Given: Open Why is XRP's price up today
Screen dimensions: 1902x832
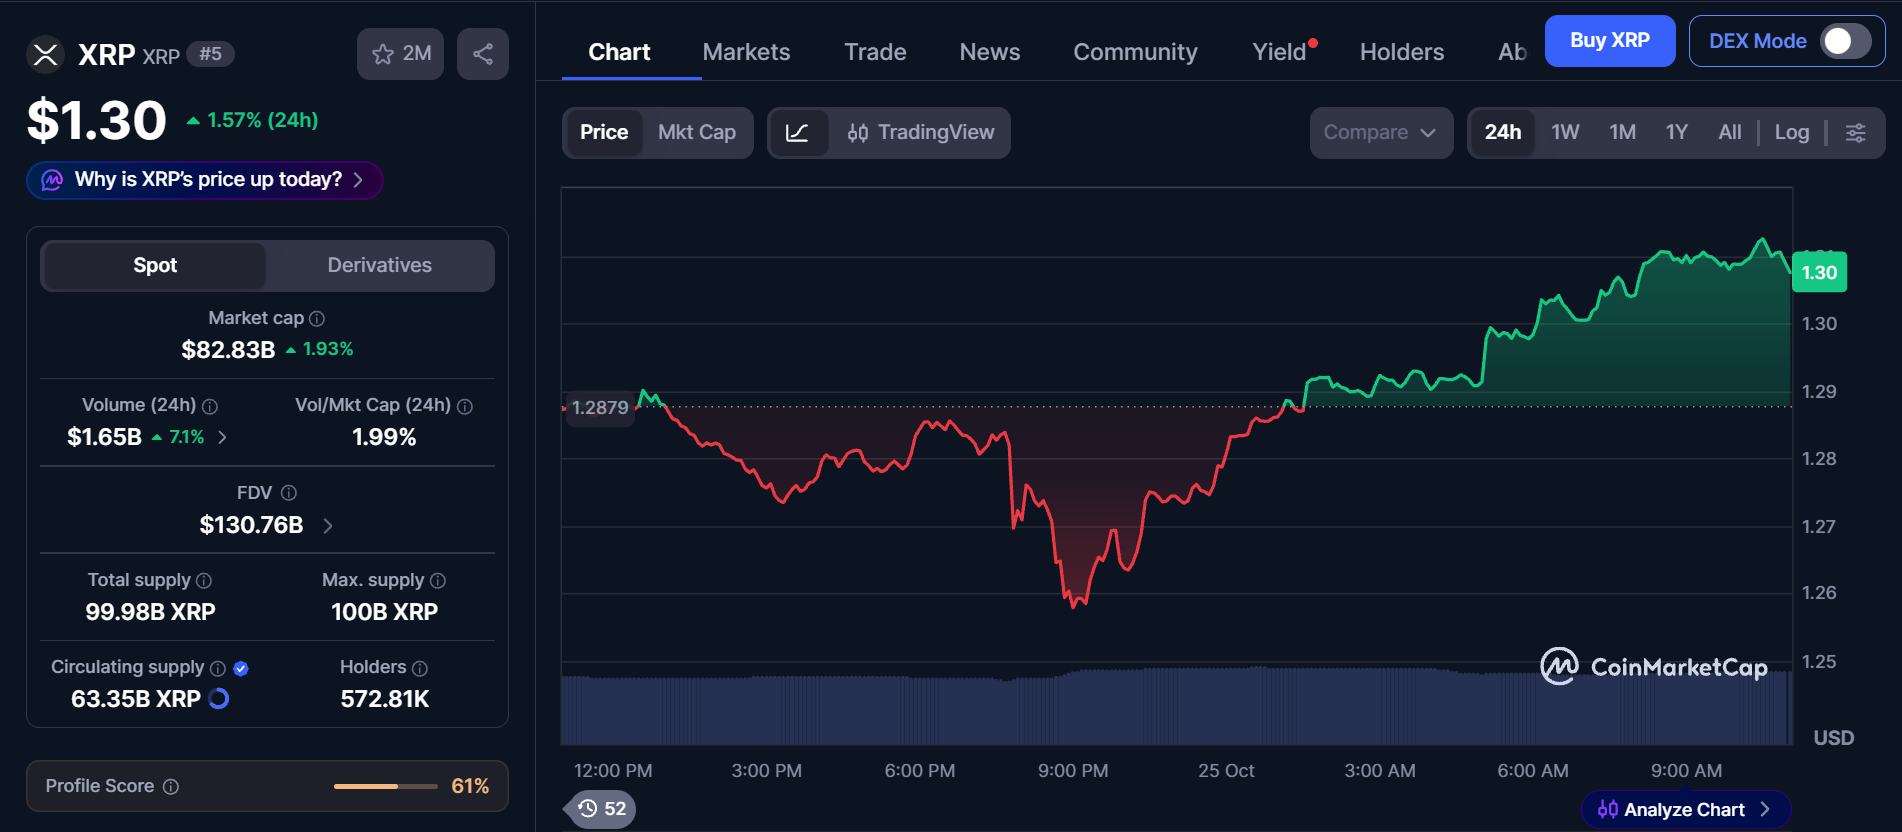Looking at the screenshot, I should click(205, 180).
